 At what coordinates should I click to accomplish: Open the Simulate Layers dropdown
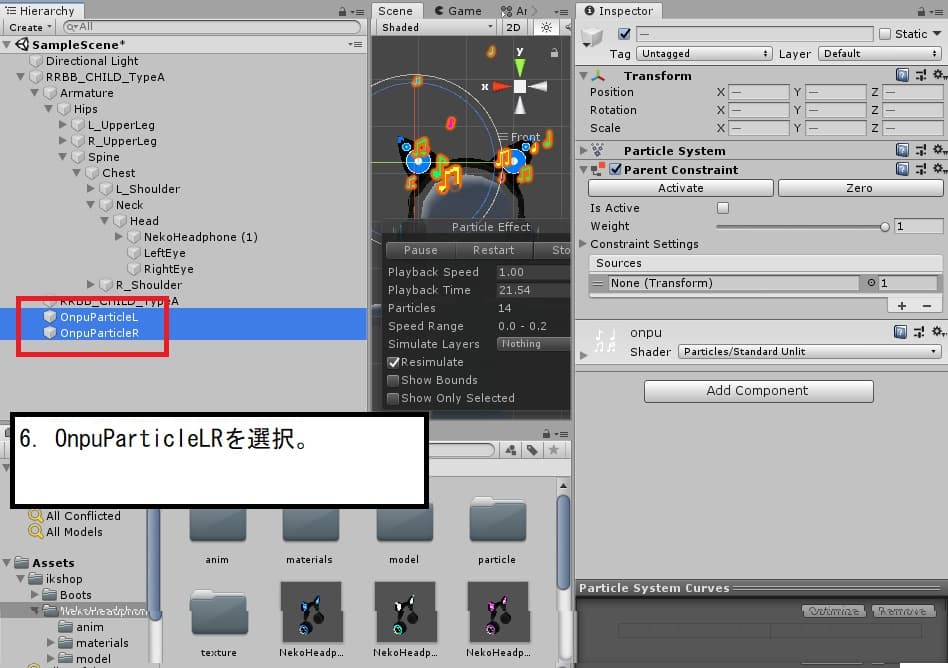(x=533, y=343)
